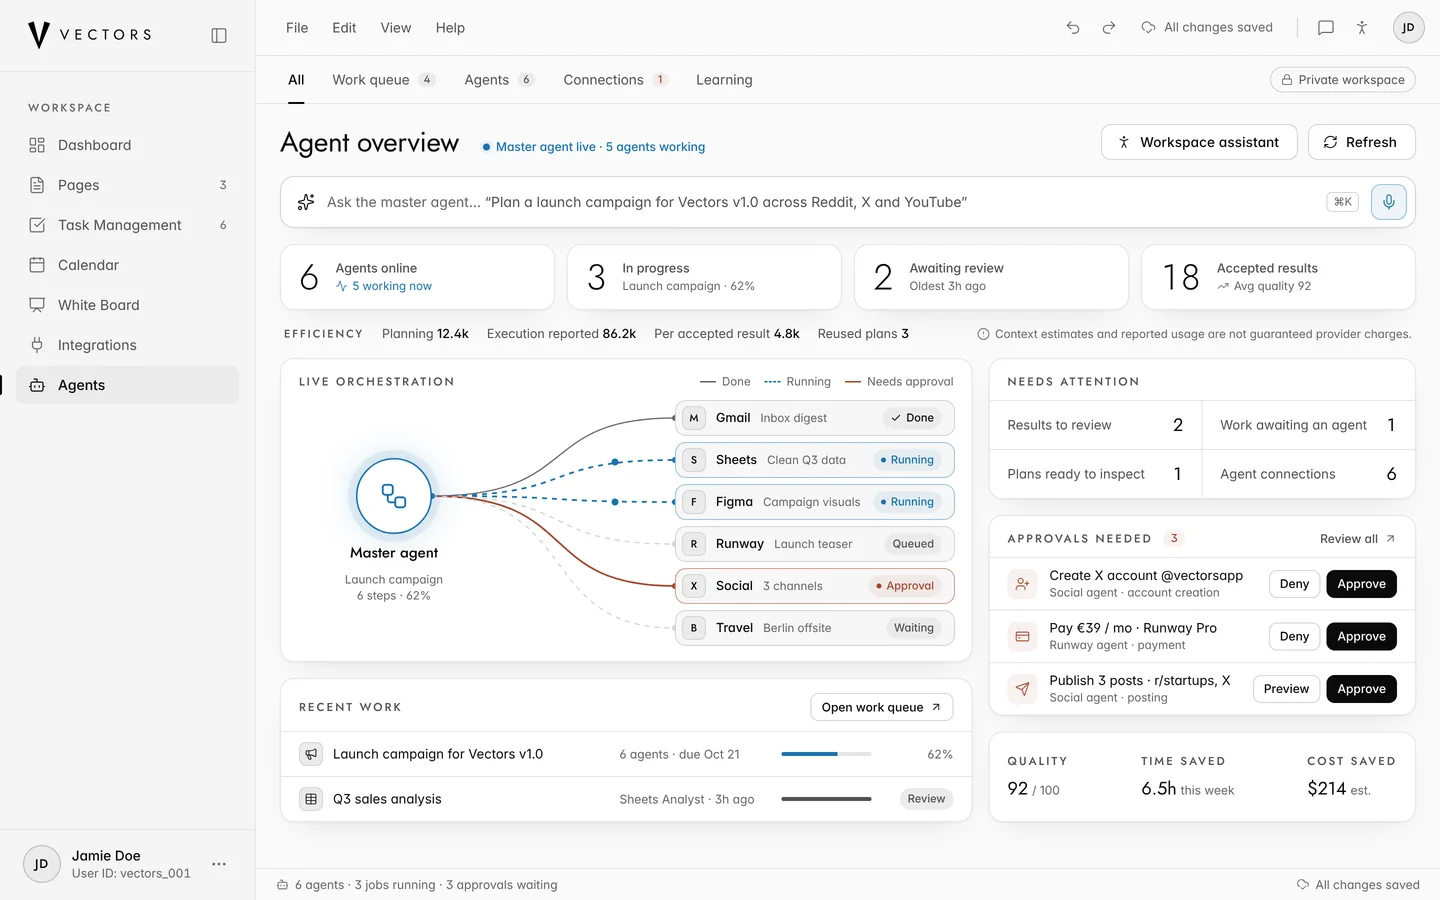This screenshot has width=1440, height=900.
Task: Approve the Pay €39 Runway Pro request
Action: [x=1361, y=636]
